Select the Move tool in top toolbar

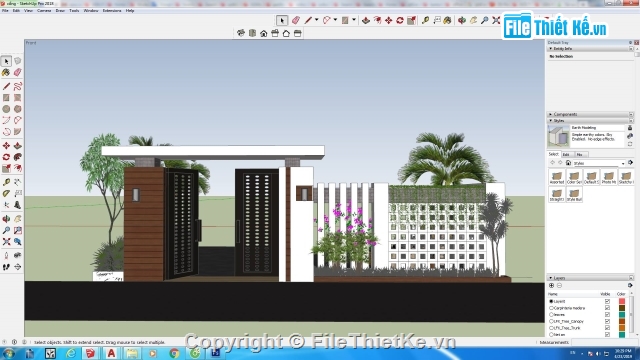point(389,20)
